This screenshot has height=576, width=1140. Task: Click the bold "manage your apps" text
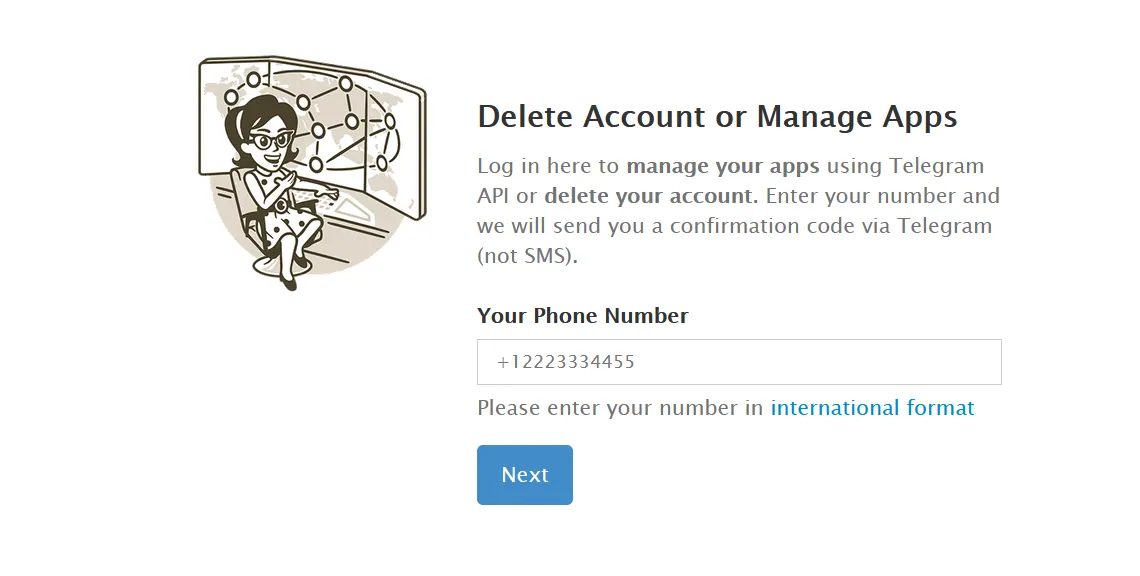coord(722,166)
